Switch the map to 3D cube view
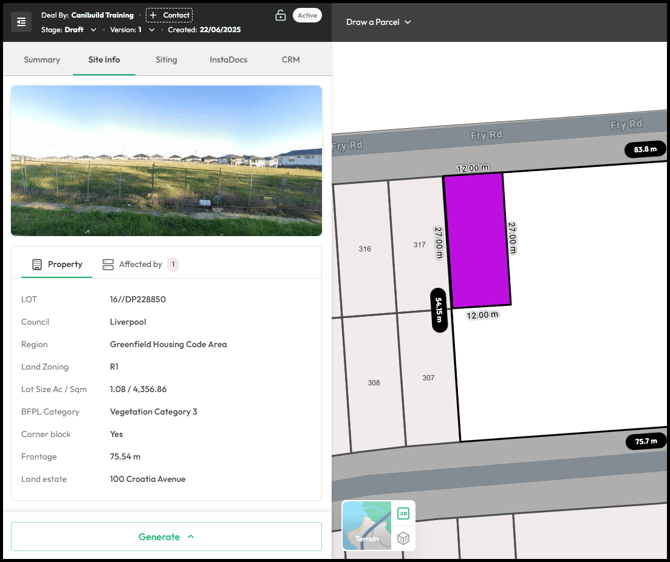The height and width of the screenshot is (562, 670). 403,538
